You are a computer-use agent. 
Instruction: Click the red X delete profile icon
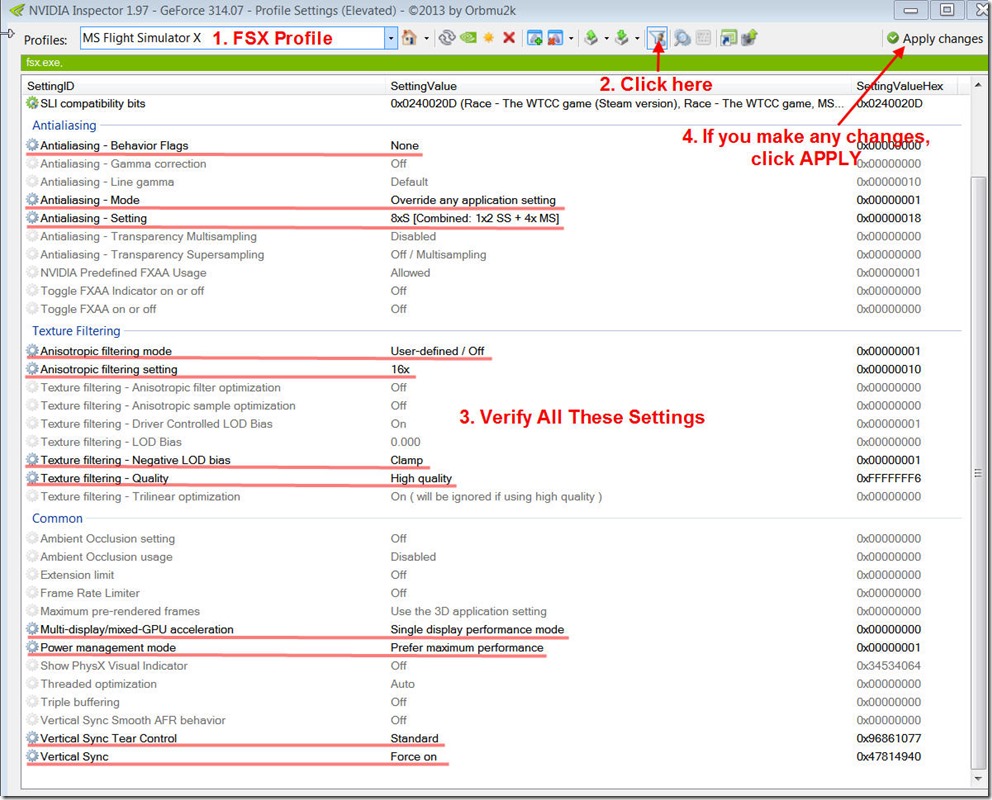(x=509, y=38)
